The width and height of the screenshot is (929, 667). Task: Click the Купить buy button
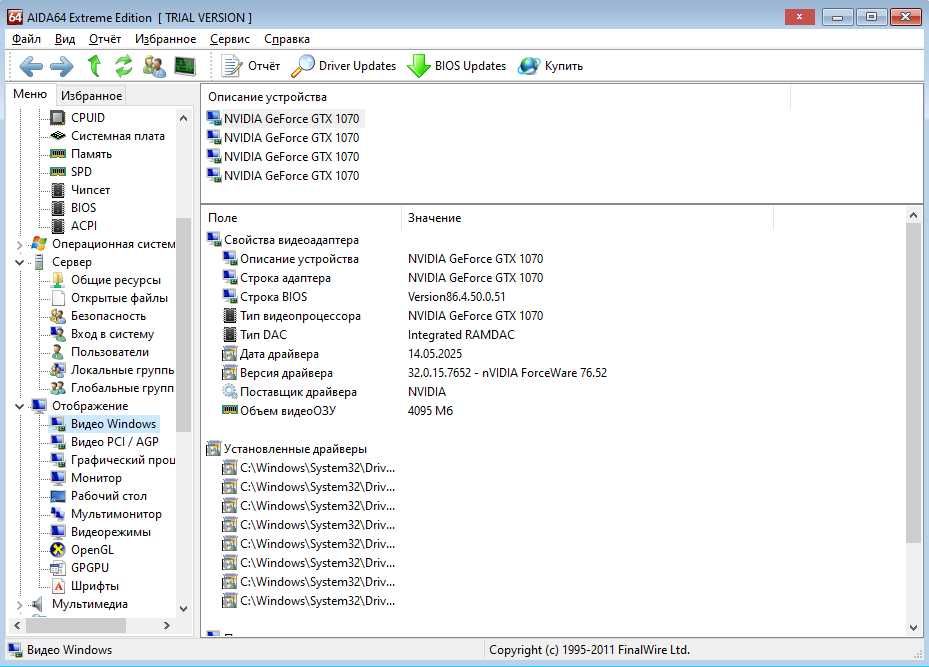tap(550, 66)
